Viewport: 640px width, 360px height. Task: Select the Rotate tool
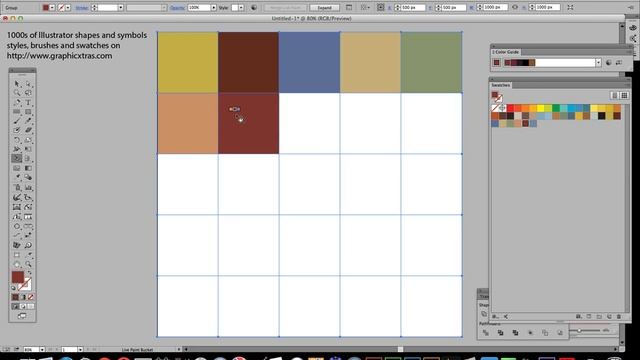[17, 140]
